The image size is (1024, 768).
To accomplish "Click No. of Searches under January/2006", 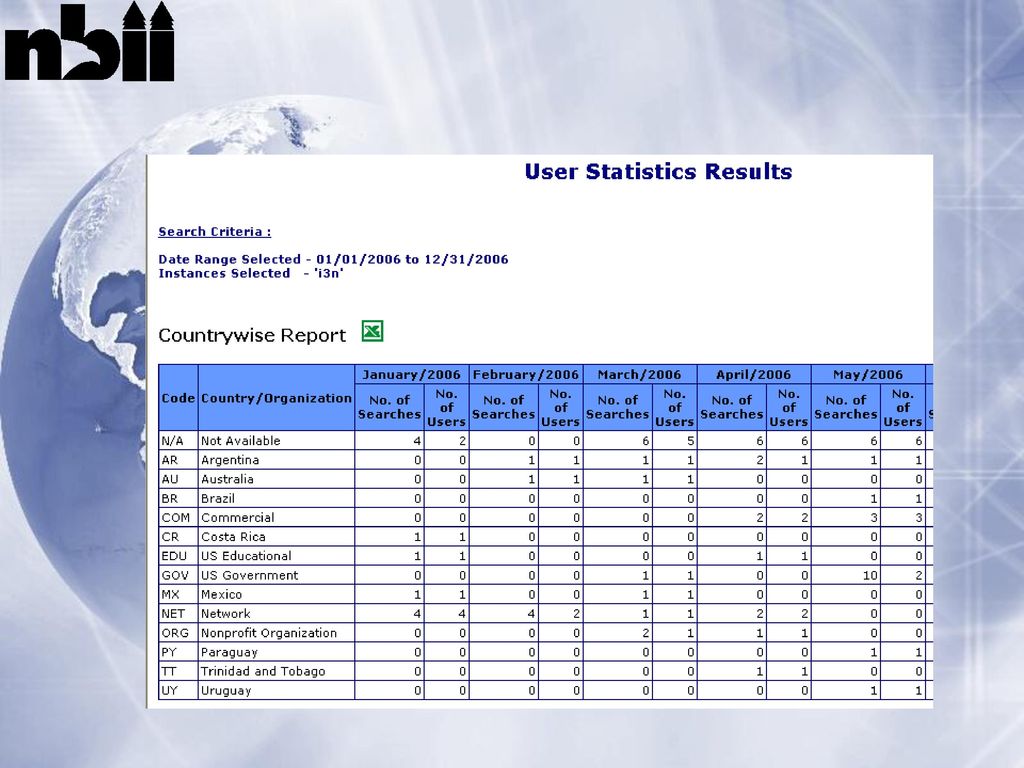I will click(389, 408).
